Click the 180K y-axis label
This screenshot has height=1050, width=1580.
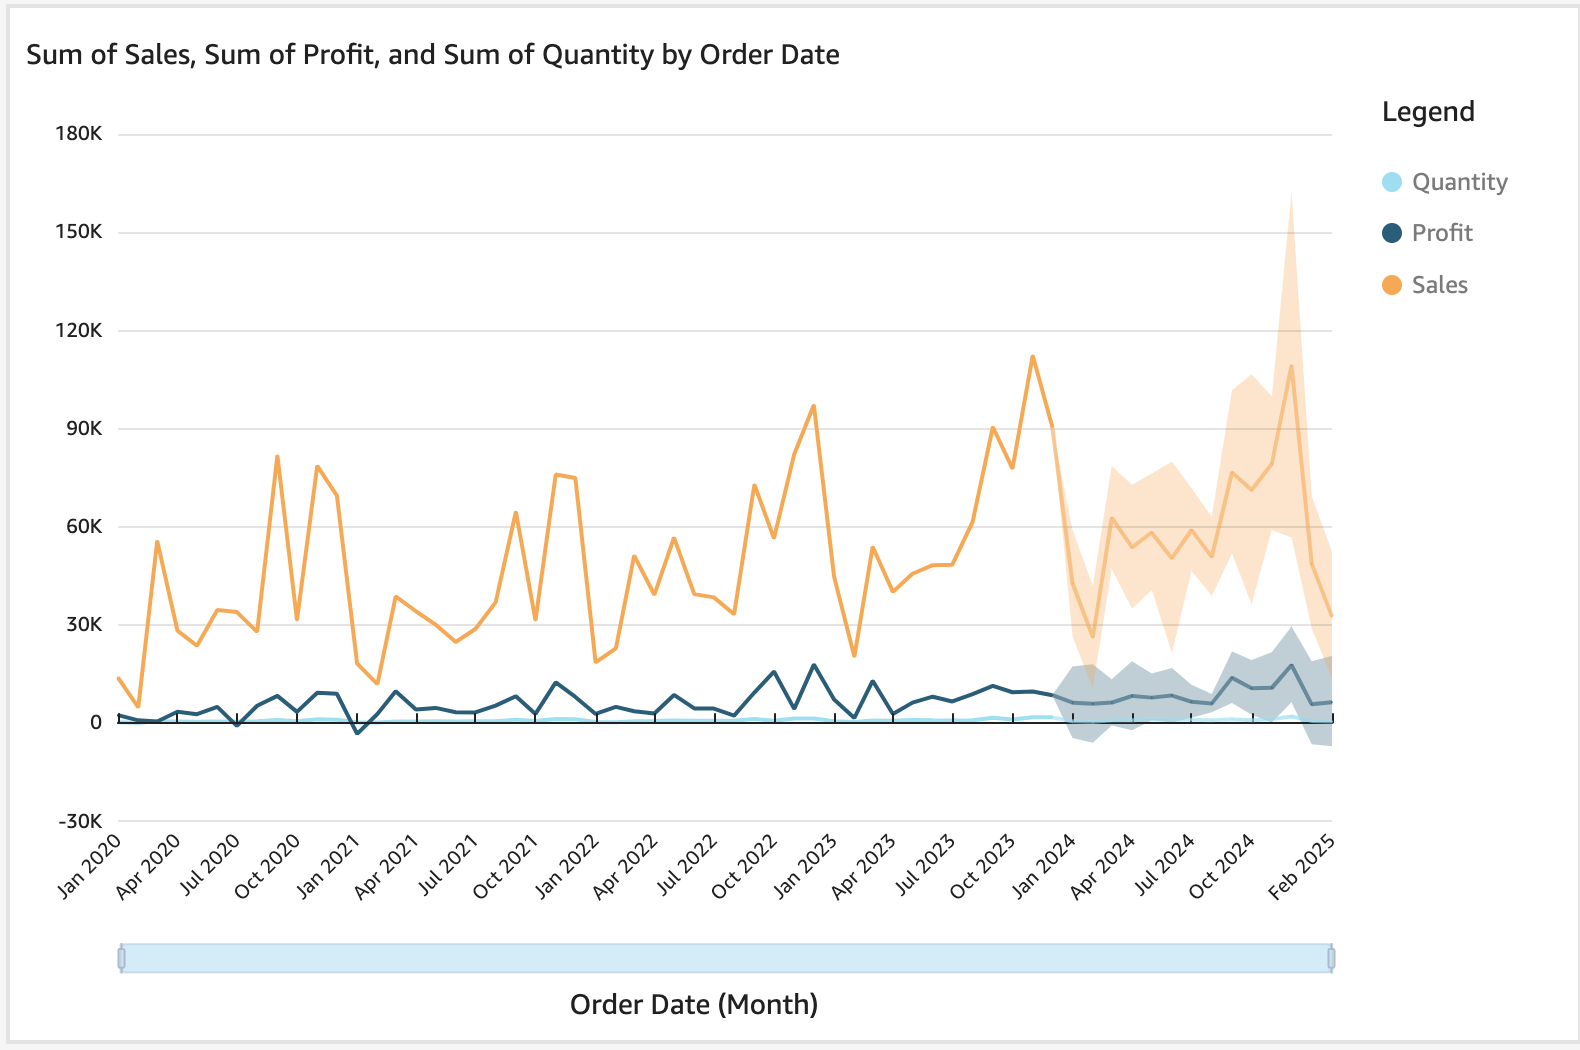79,134
